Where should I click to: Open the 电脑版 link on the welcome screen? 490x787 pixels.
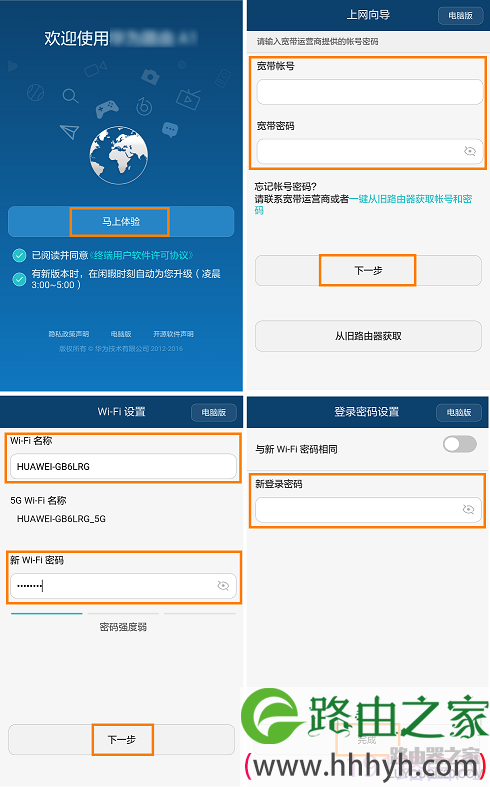(x=121, y=334)
